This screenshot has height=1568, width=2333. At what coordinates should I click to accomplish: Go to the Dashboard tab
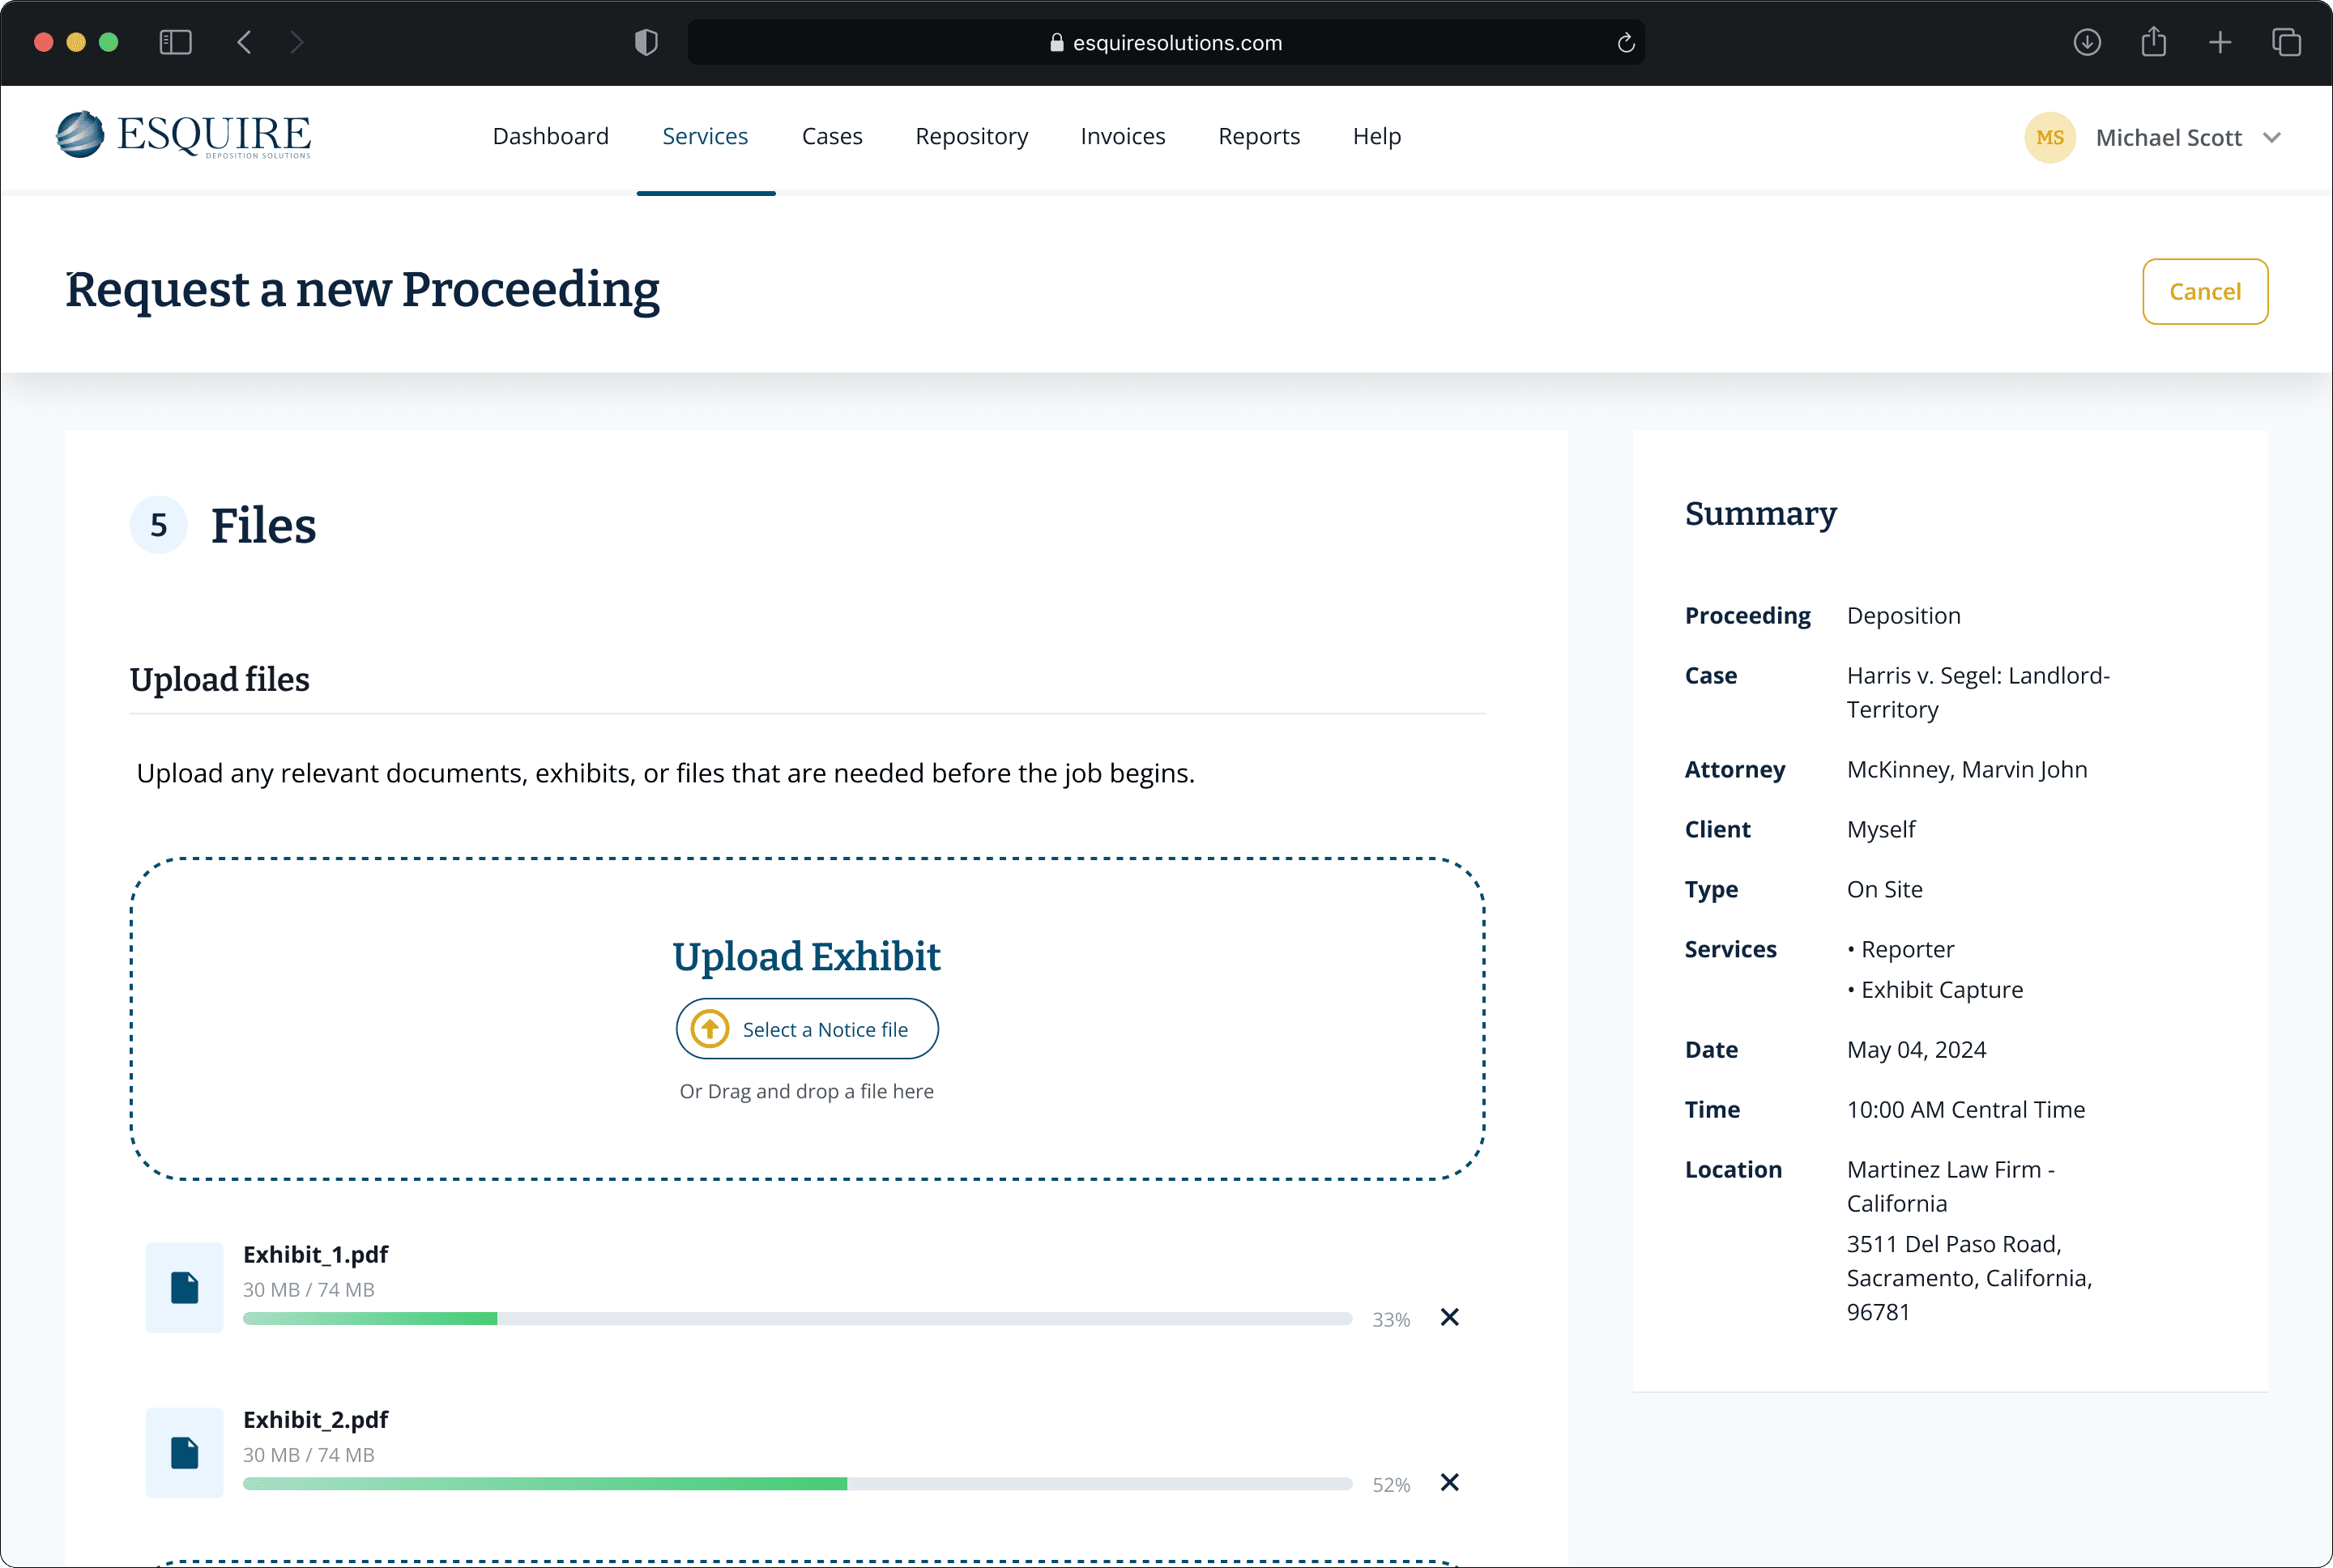550,136
